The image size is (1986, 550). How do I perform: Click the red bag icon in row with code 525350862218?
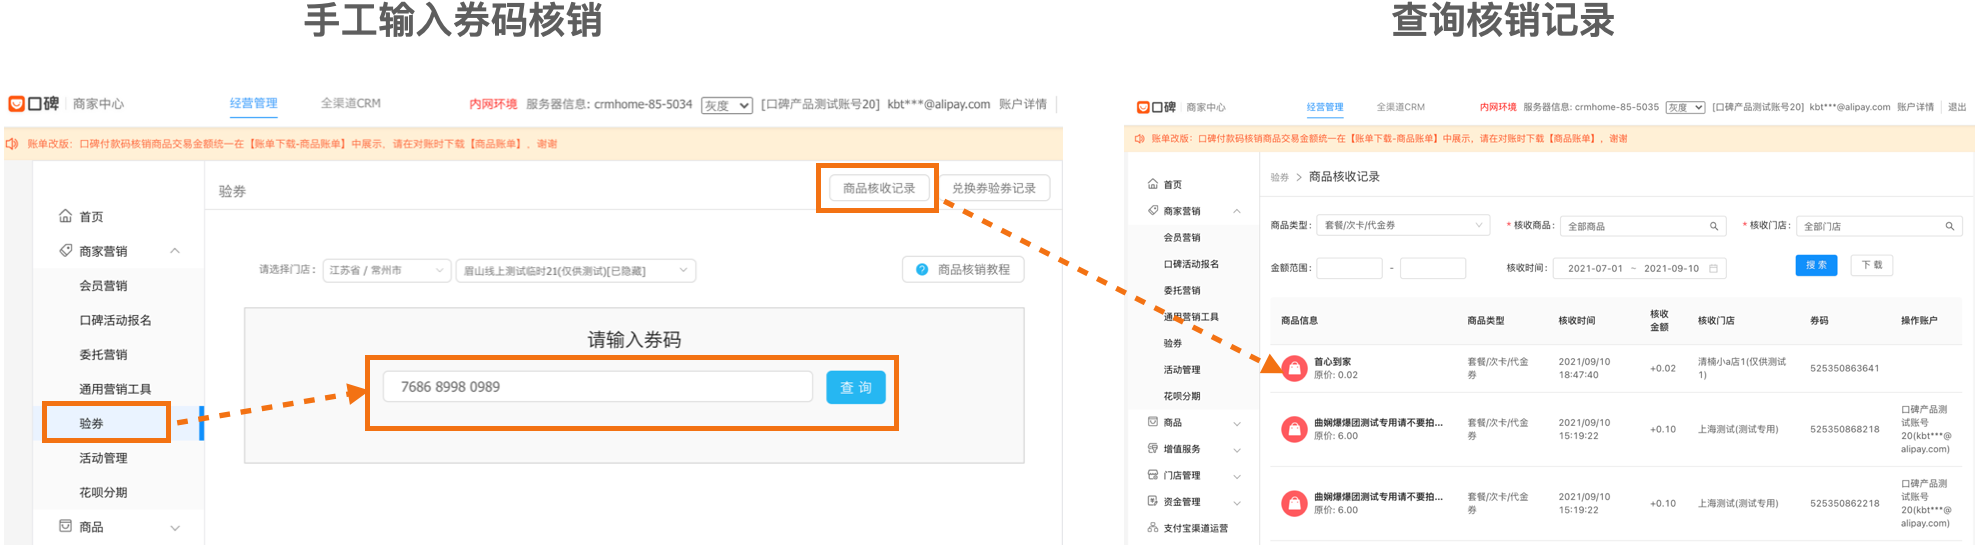tap(1294, 503)
